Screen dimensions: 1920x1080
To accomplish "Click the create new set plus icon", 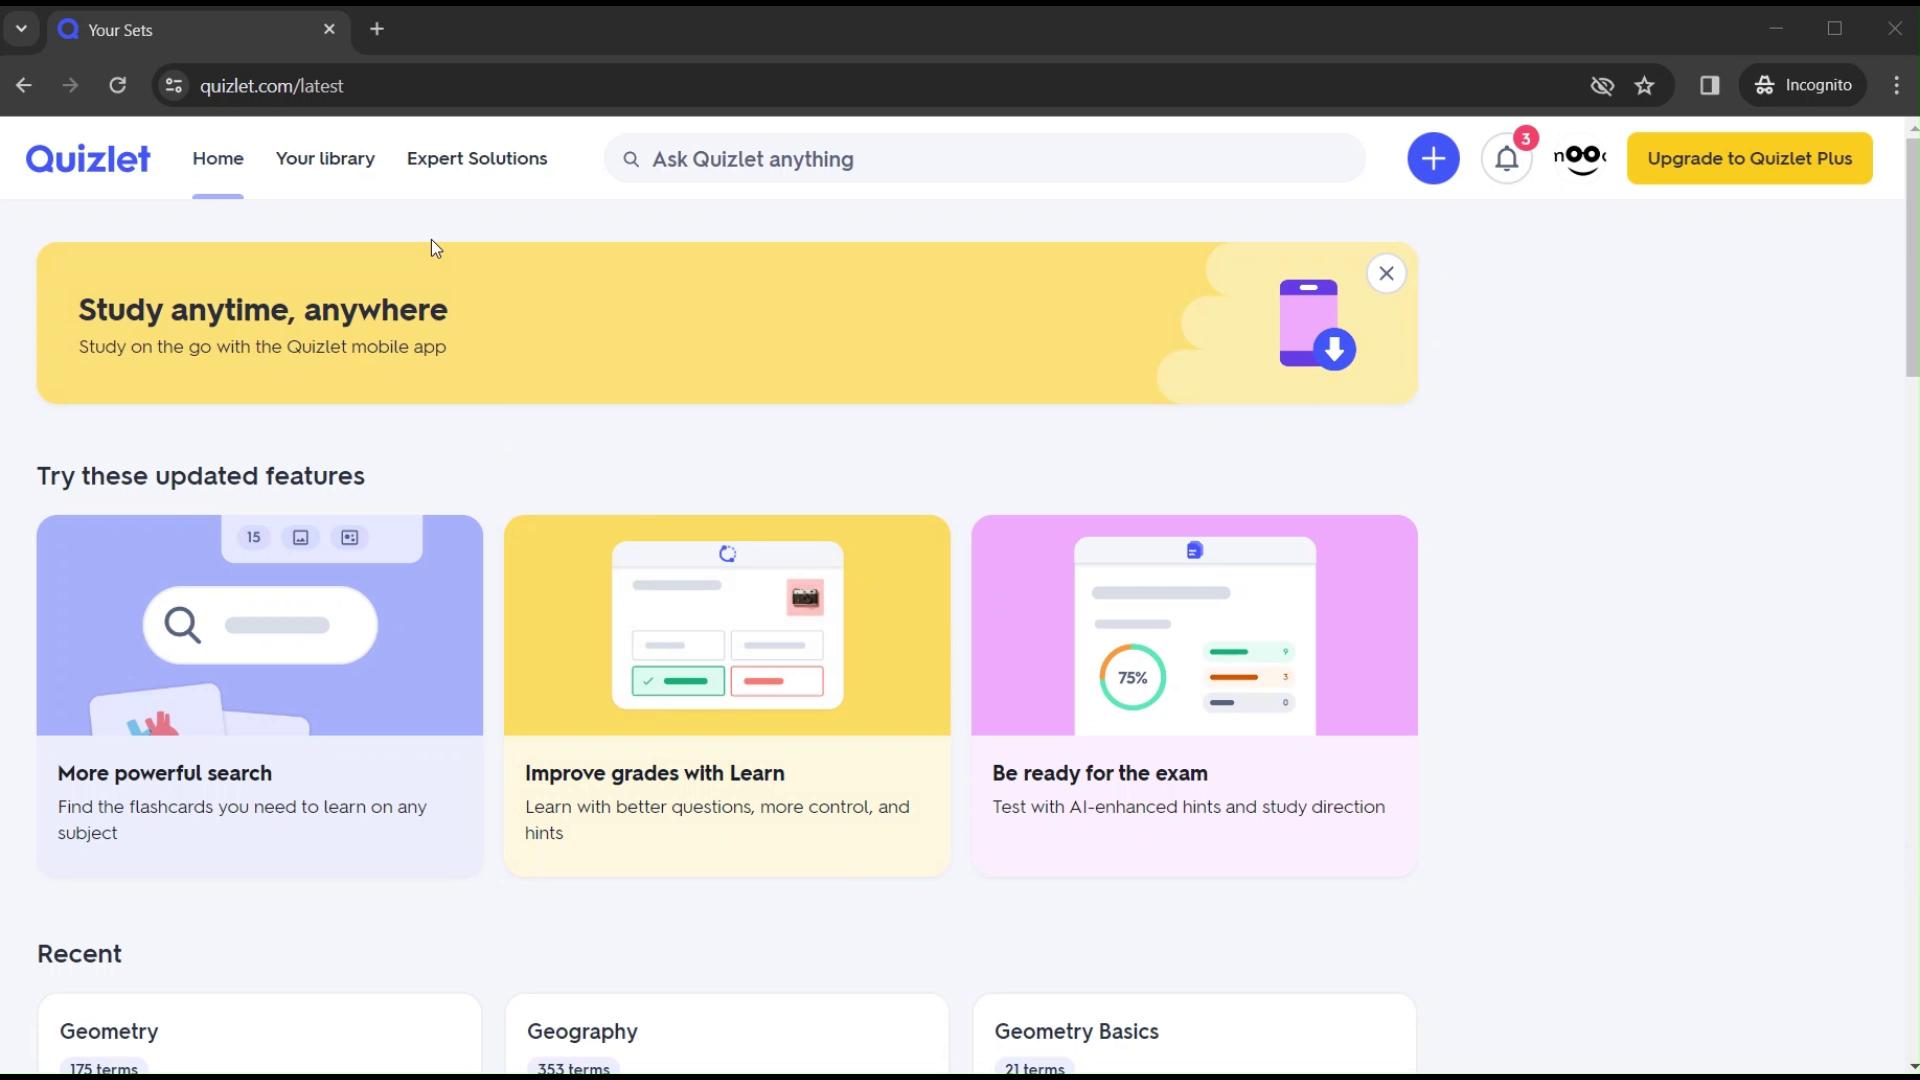I will click(1435, 158).
